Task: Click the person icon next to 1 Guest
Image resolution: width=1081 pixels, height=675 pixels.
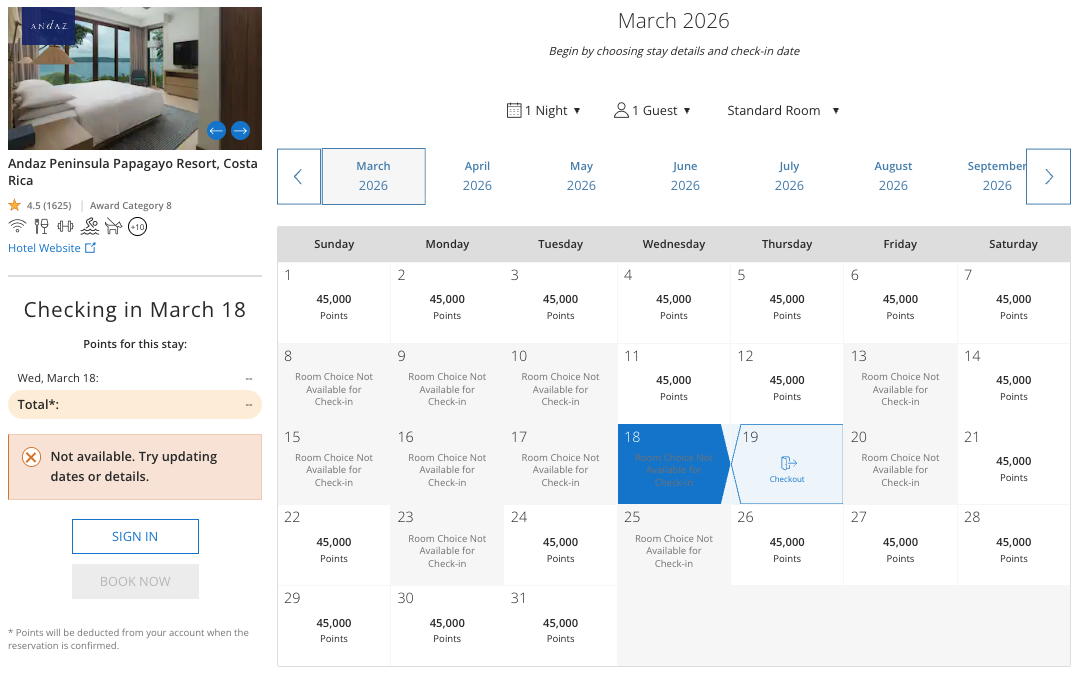Action: [621, 110]
